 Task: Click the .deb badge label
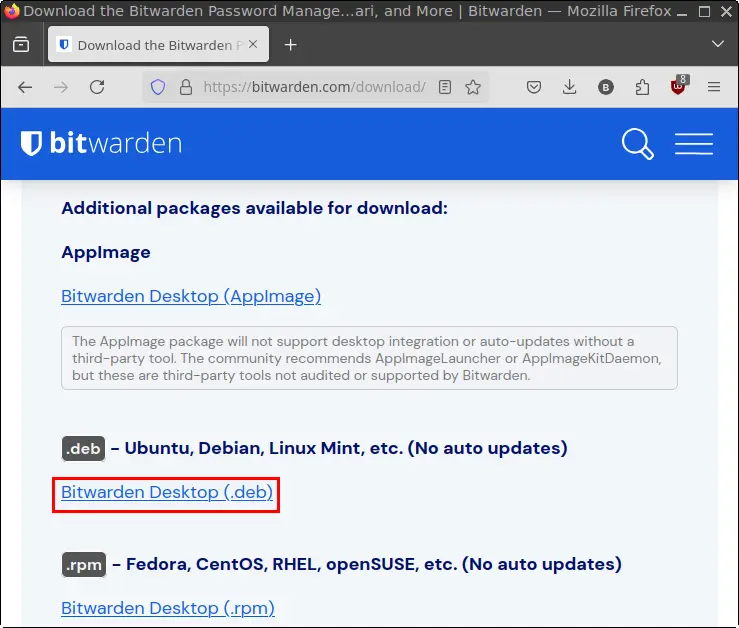click(83, 448)
